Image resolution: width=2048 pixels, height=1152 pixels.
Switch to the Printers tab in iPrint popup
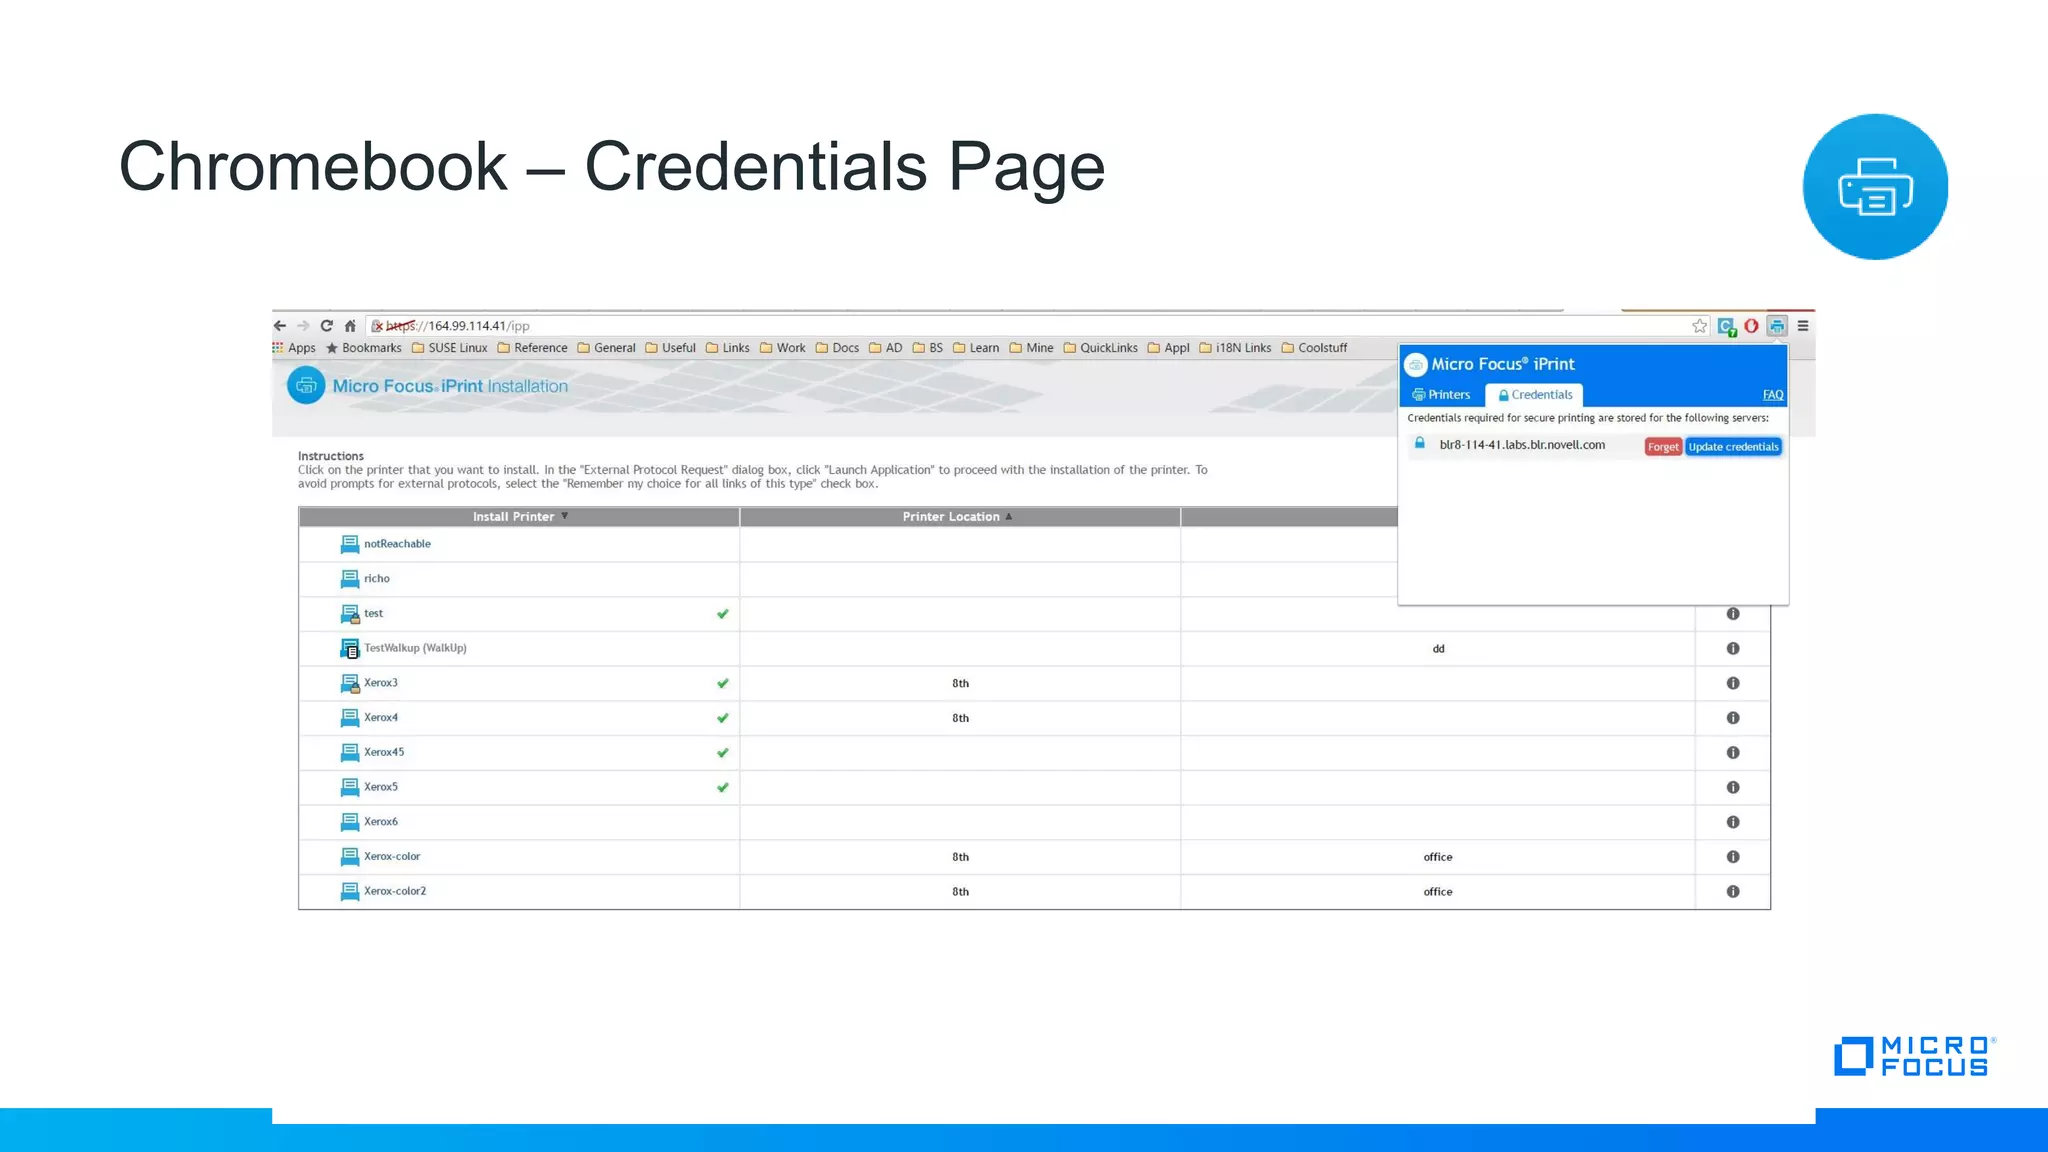pyautogui.click(x=1441, y=395)
